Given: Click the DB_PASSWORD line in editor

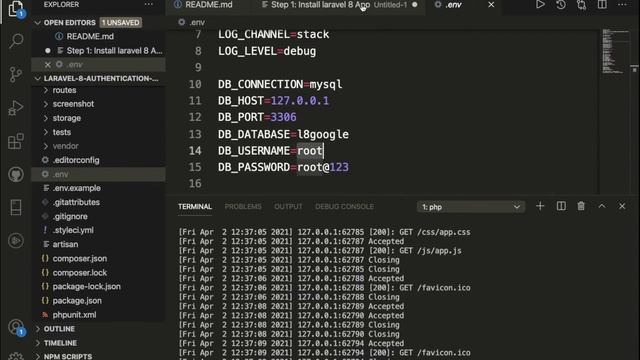Looking at the screenshot, I should pyautogui.click(x=283, y=167).
